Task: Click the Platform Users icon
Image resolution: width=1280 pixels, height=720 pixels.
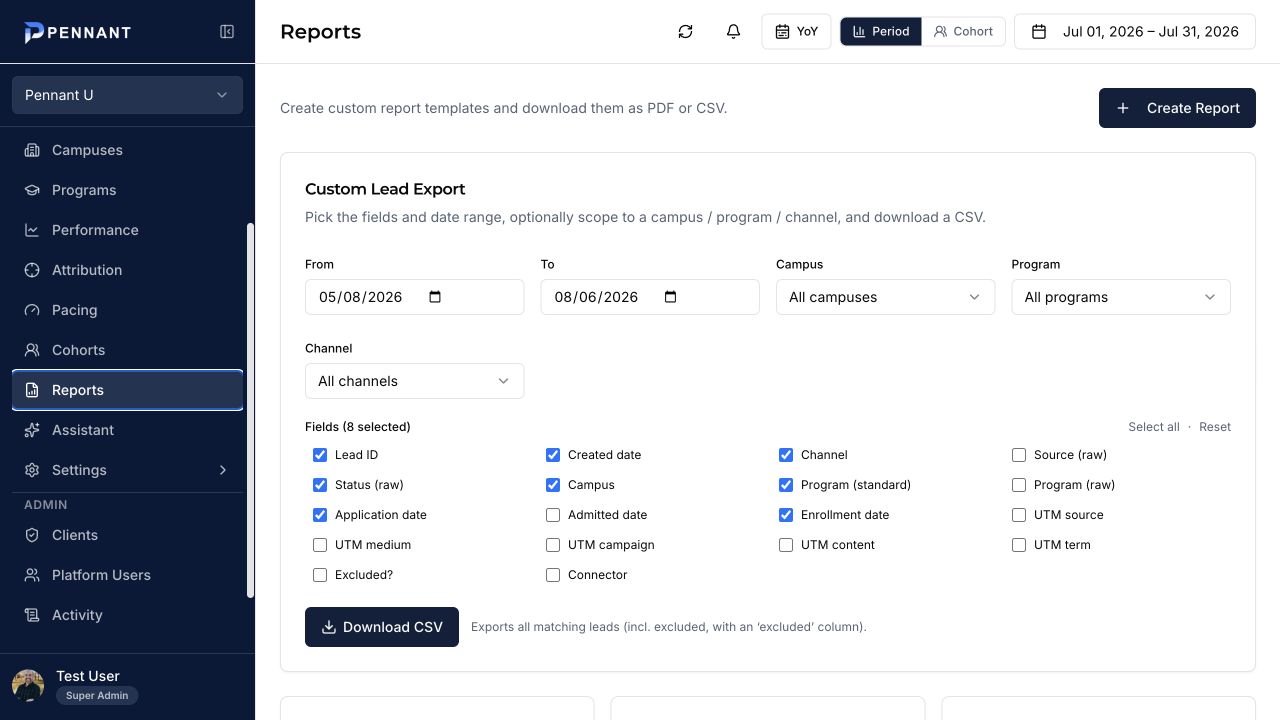Action: pos(32,575)
